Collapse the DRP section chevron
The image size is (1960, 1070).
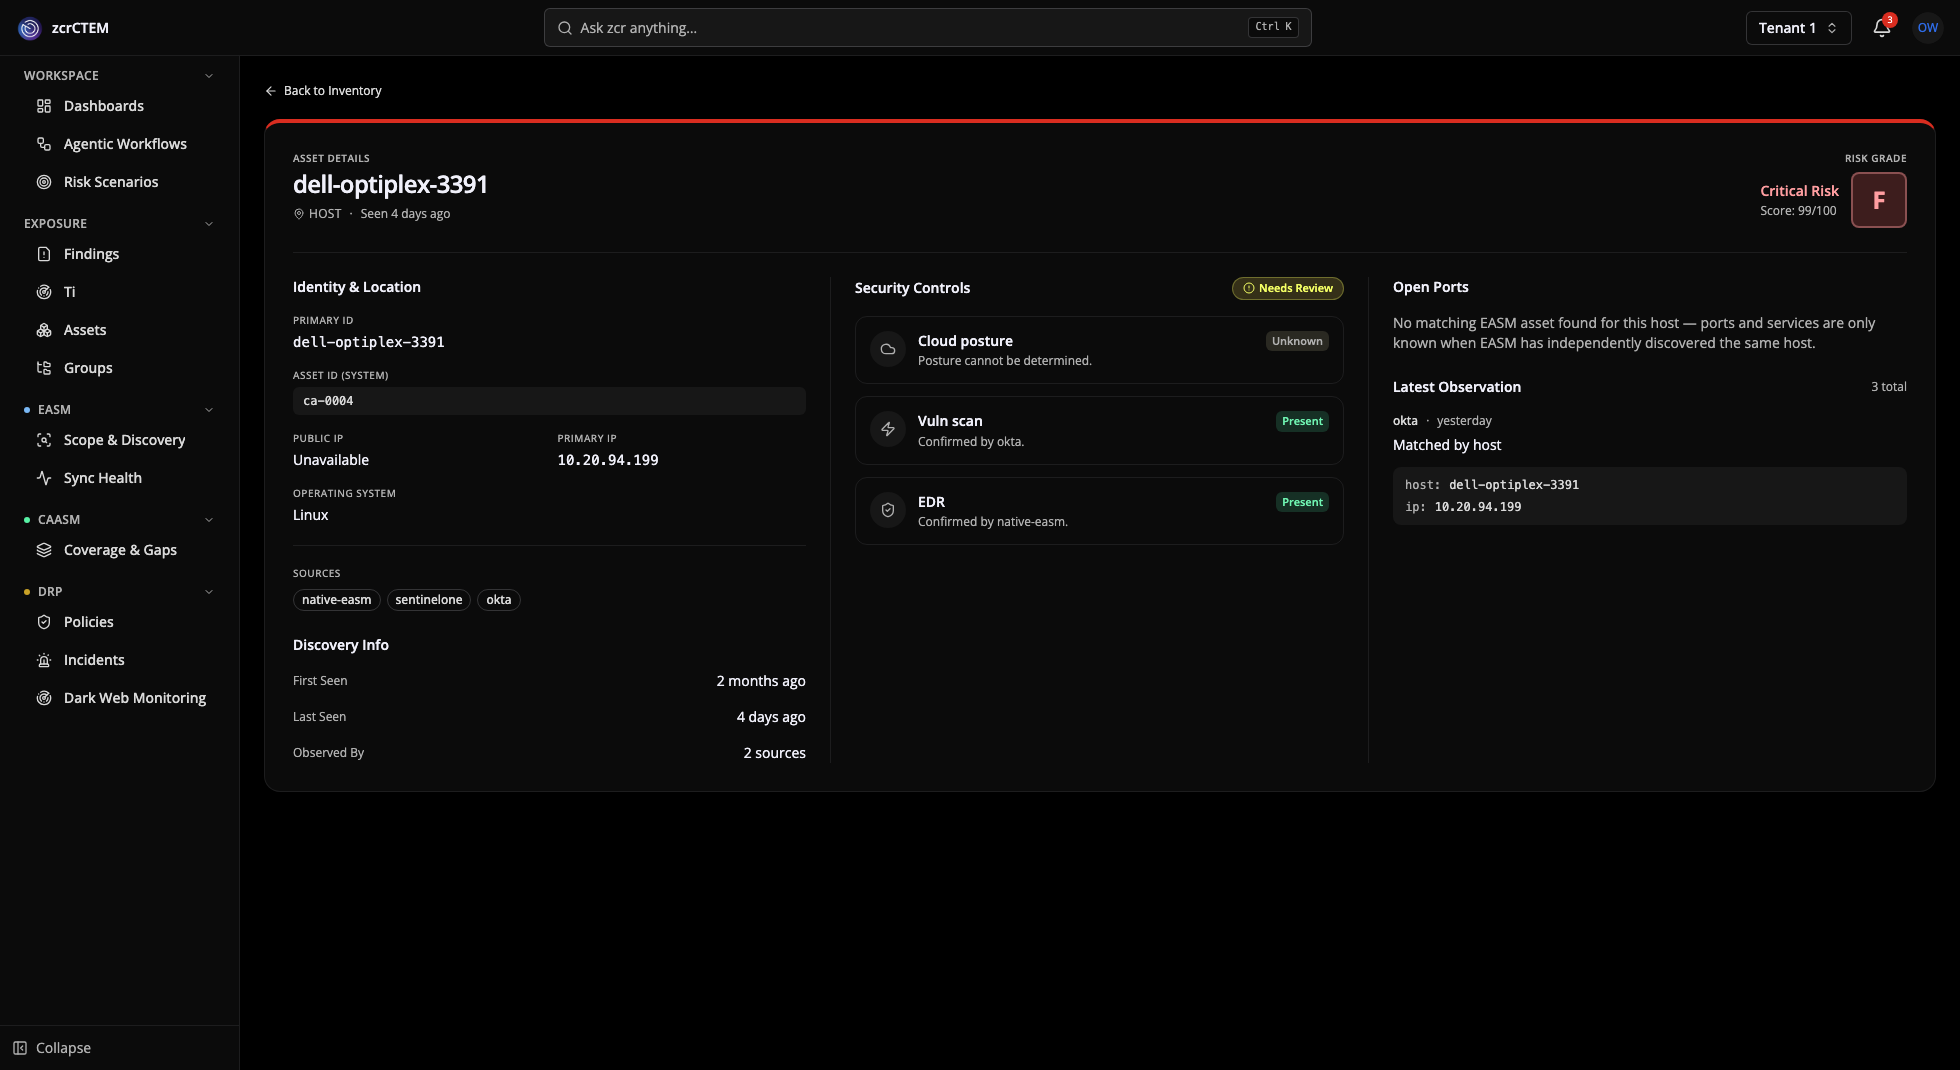point(209,592)
